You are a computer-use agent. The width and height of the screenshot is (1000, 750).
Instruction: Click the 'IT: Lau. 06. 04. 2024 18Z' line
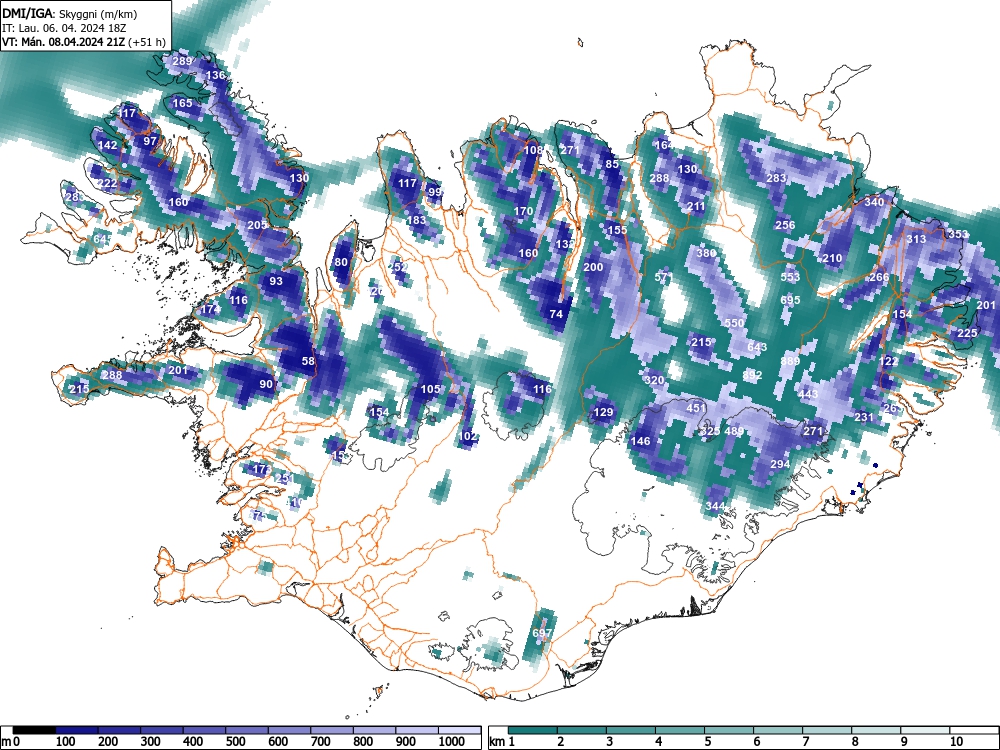[x=64, y=28]
